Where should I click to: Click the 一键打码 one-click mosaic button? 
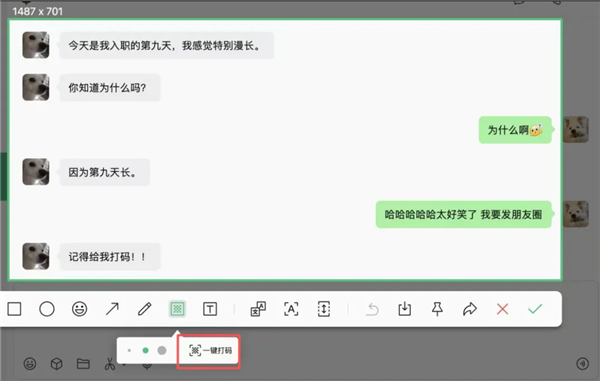click(210, 350)
